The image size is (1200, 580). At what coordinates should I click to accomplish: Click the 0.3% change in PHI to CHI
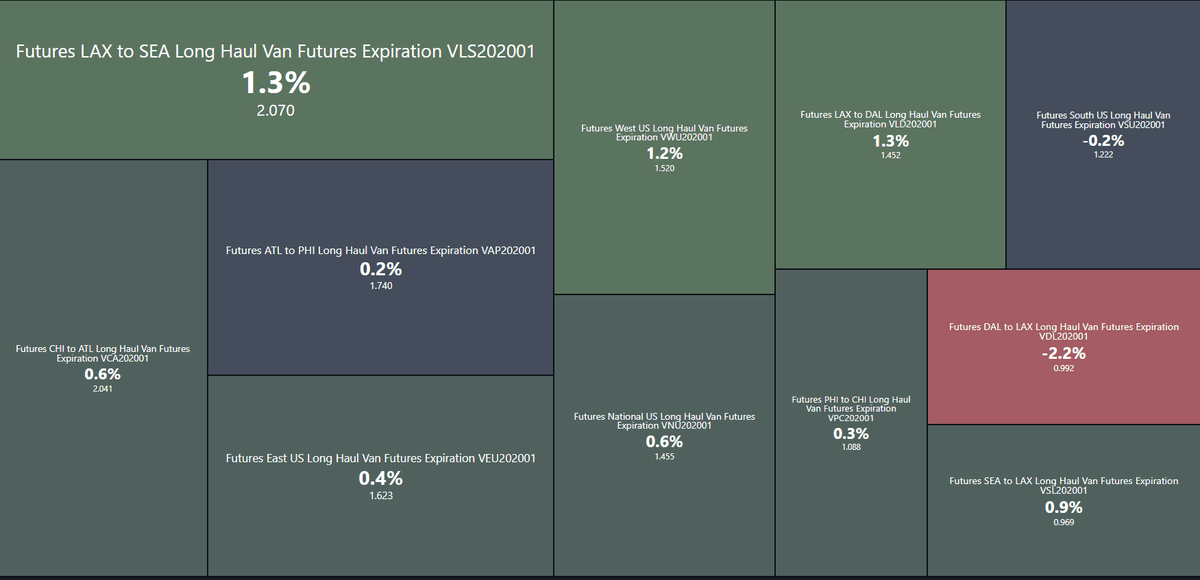tap(851, 433)
